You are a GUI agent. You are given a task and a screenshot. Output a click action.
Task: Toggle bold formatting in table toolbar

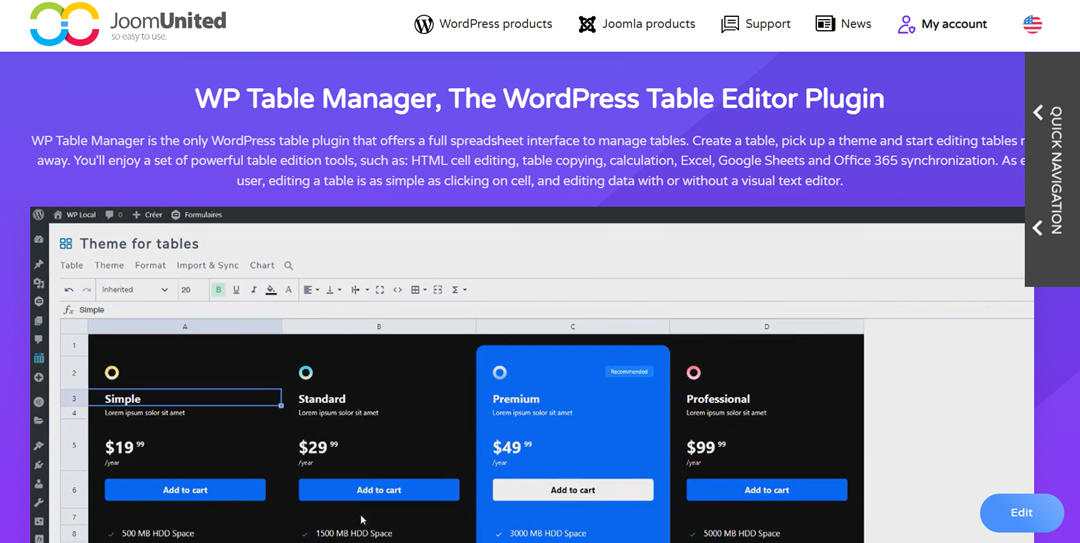pyautogui.click(x=218, y=290)
